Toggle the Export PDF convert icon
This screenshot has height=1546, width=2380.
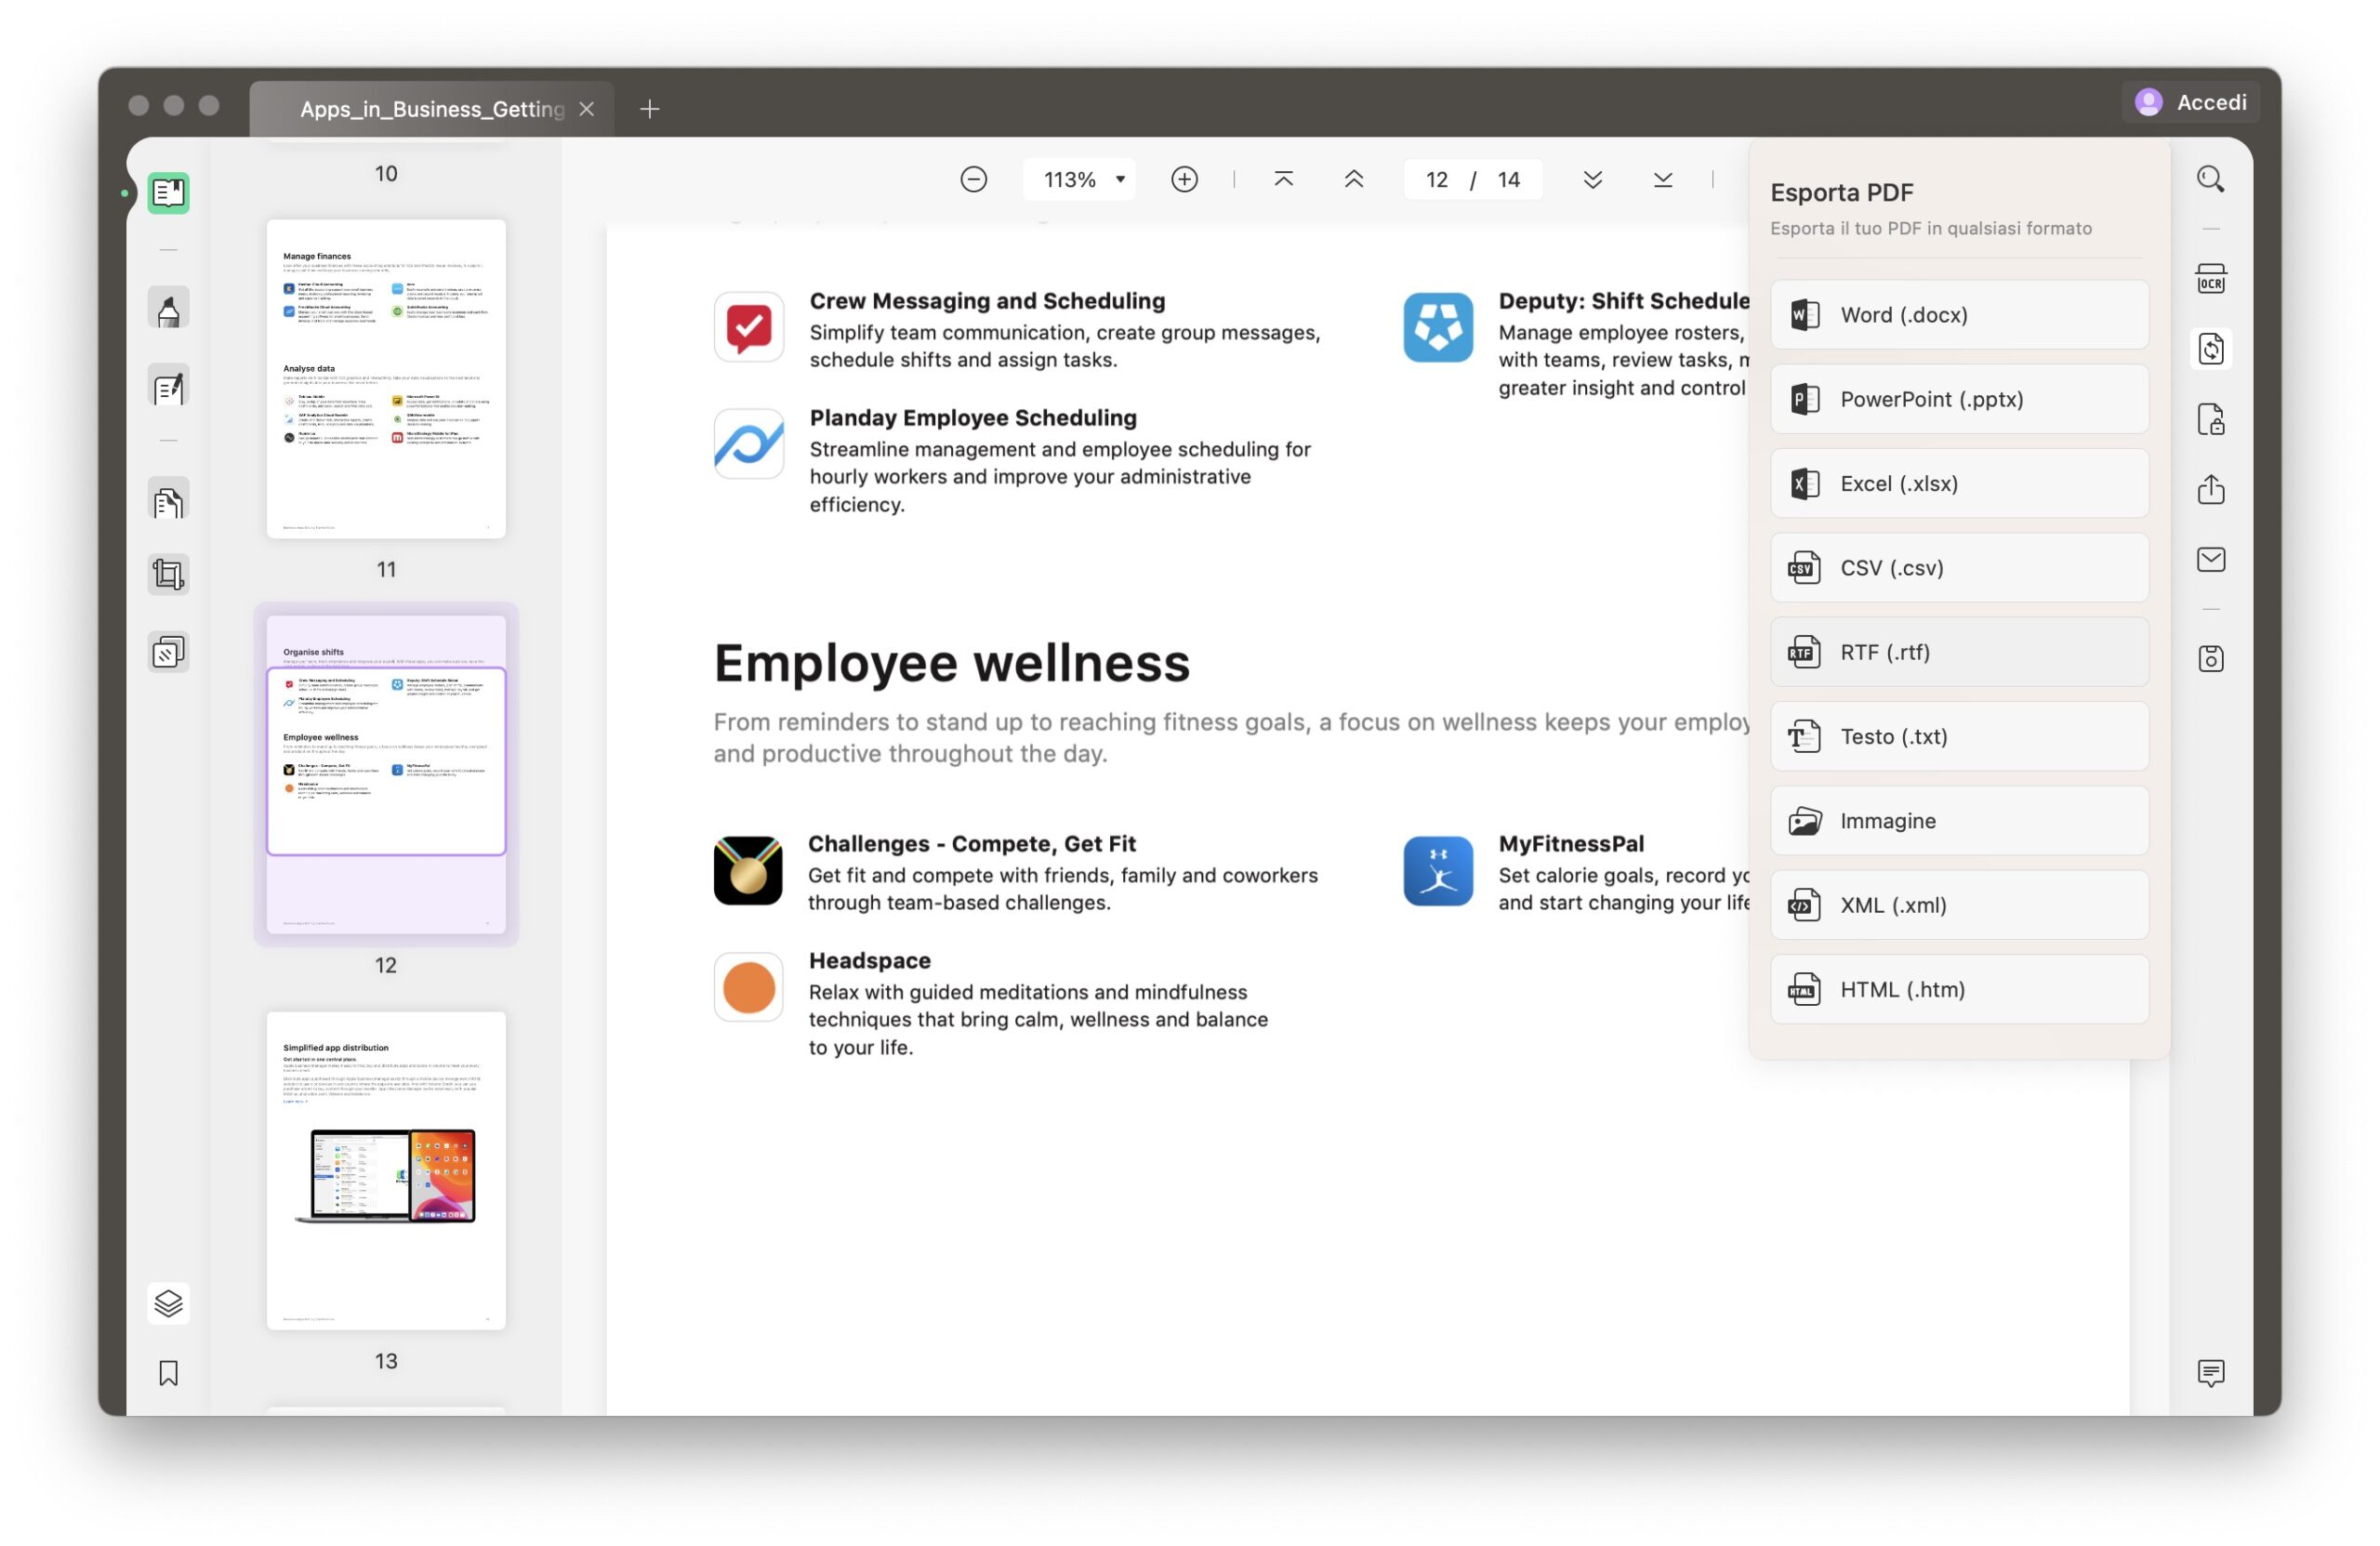tap(2210, 349)
